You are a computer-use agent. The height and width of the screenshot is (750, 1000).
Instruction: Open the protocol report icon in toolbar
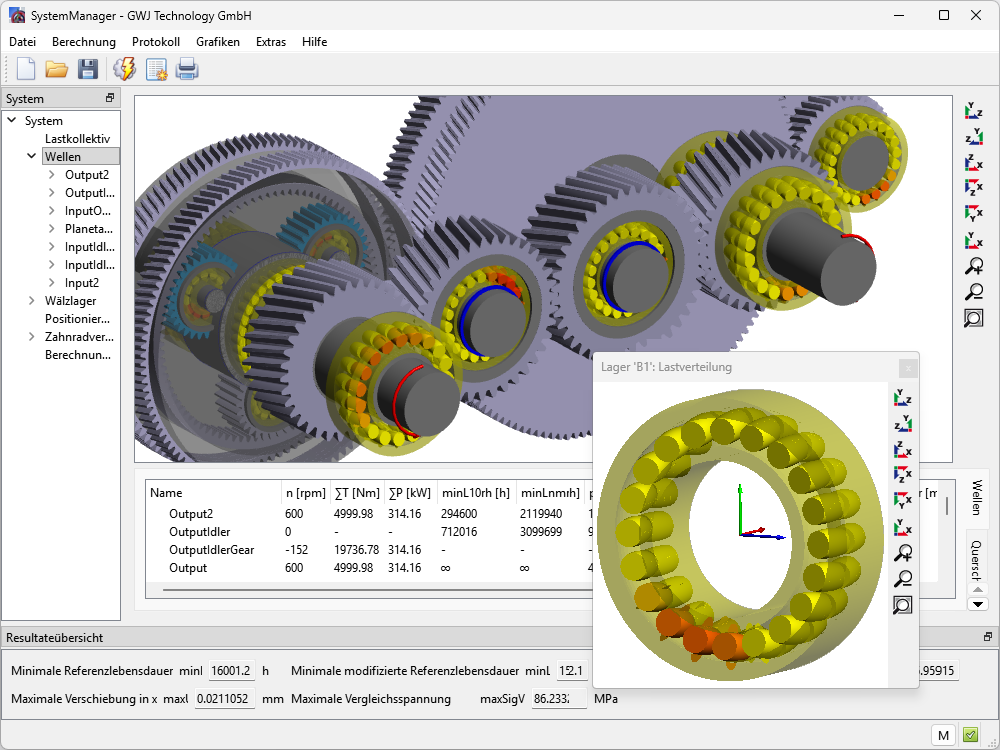tap(156, 69)
